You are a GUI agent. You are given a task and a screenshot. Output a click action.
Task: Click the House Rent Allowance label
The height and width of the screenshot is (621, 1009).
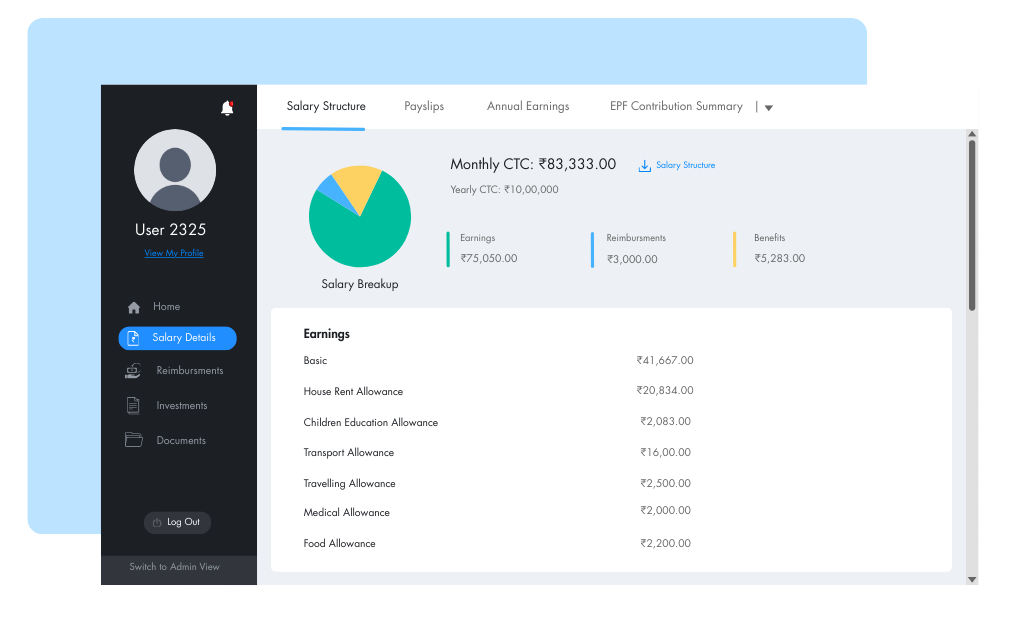click(x=353, y=391)
